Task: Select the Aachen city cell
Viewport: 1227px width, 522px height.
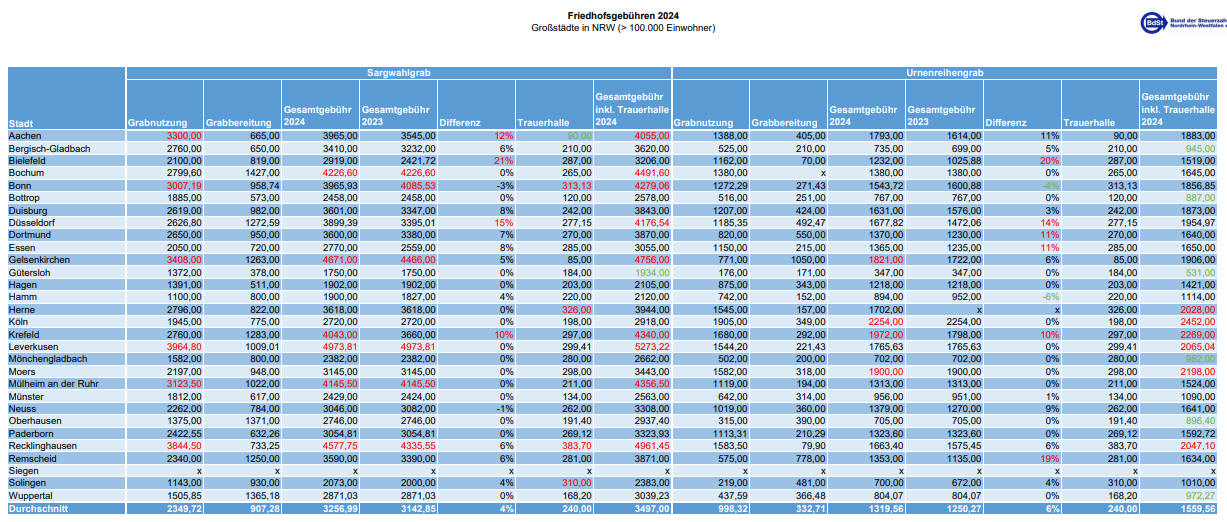Action: click(x=26, y=135)
